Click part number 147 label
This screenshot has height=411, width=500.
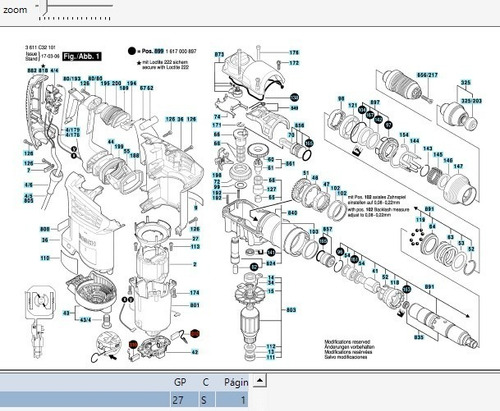[458, 166]
